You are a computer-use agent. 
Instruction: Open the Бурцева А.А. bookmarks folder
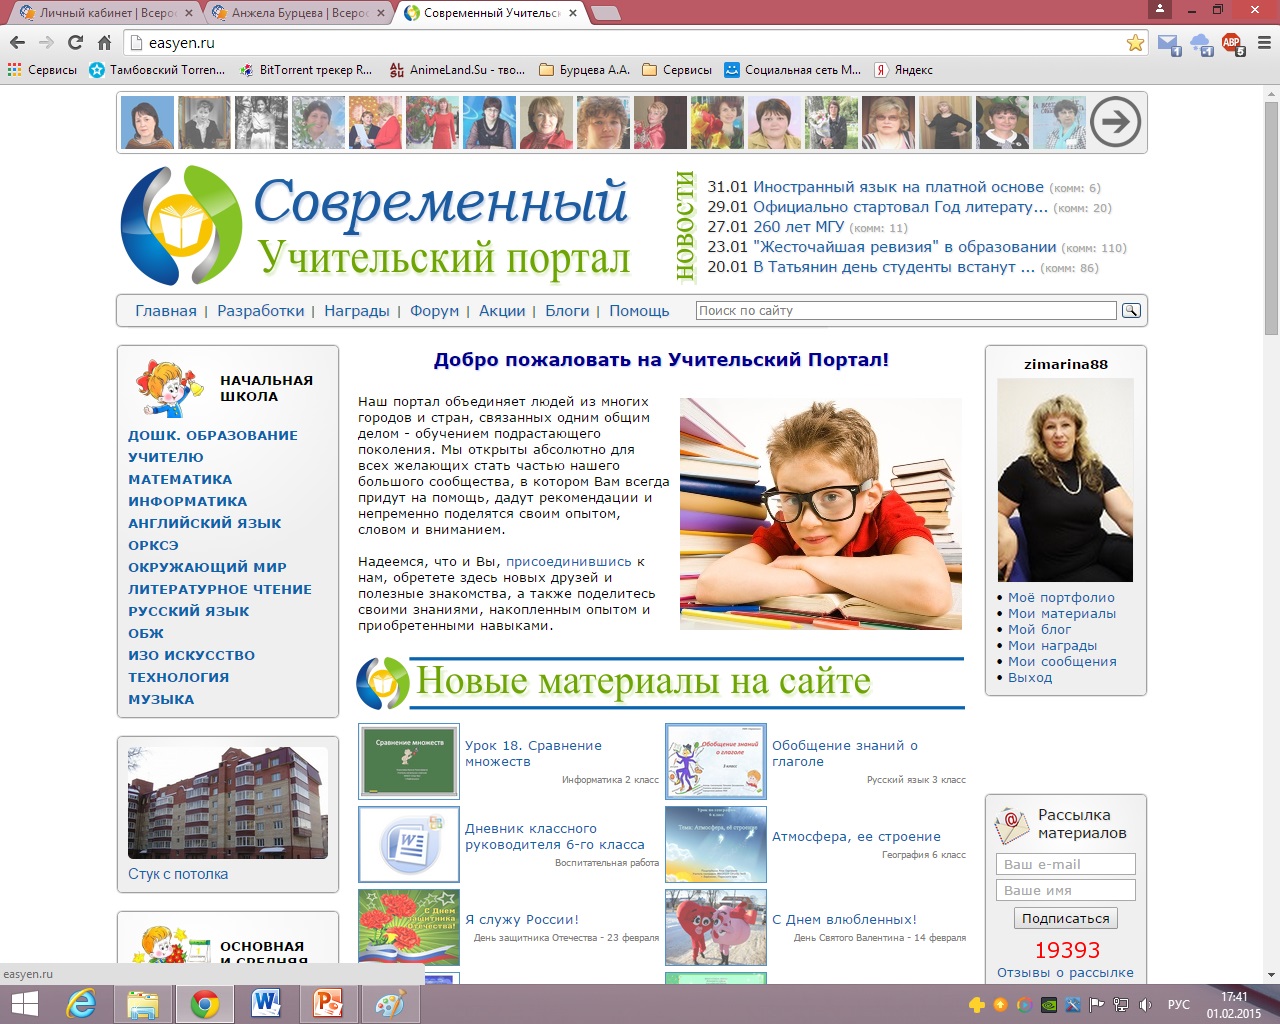pyautogui.click(x=584, y=70)
